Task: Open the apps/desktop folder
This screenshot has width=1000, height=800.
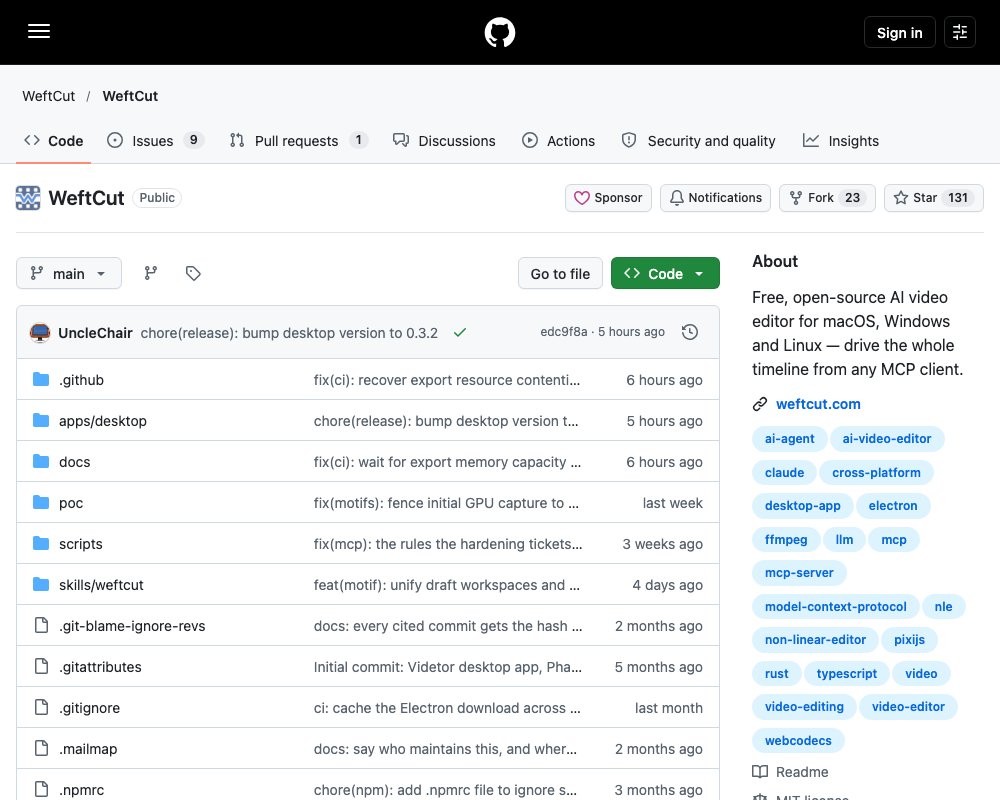Action: 103,421
